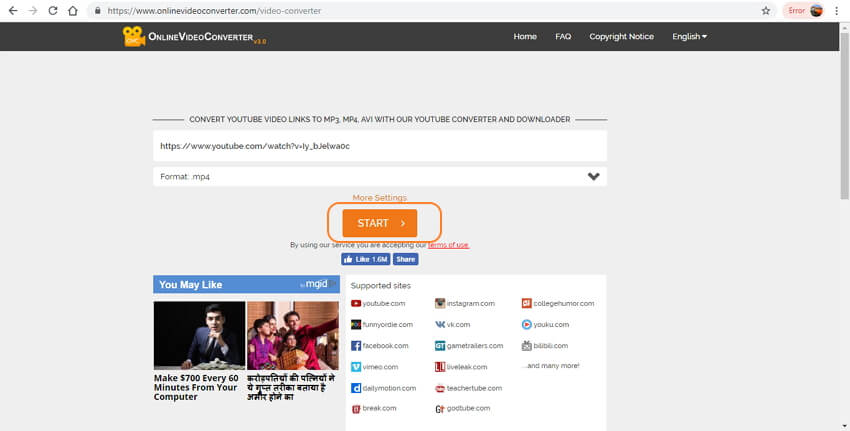The image size is (850, 431).
Task: Click the youku.com site icon
Action: 526,325
